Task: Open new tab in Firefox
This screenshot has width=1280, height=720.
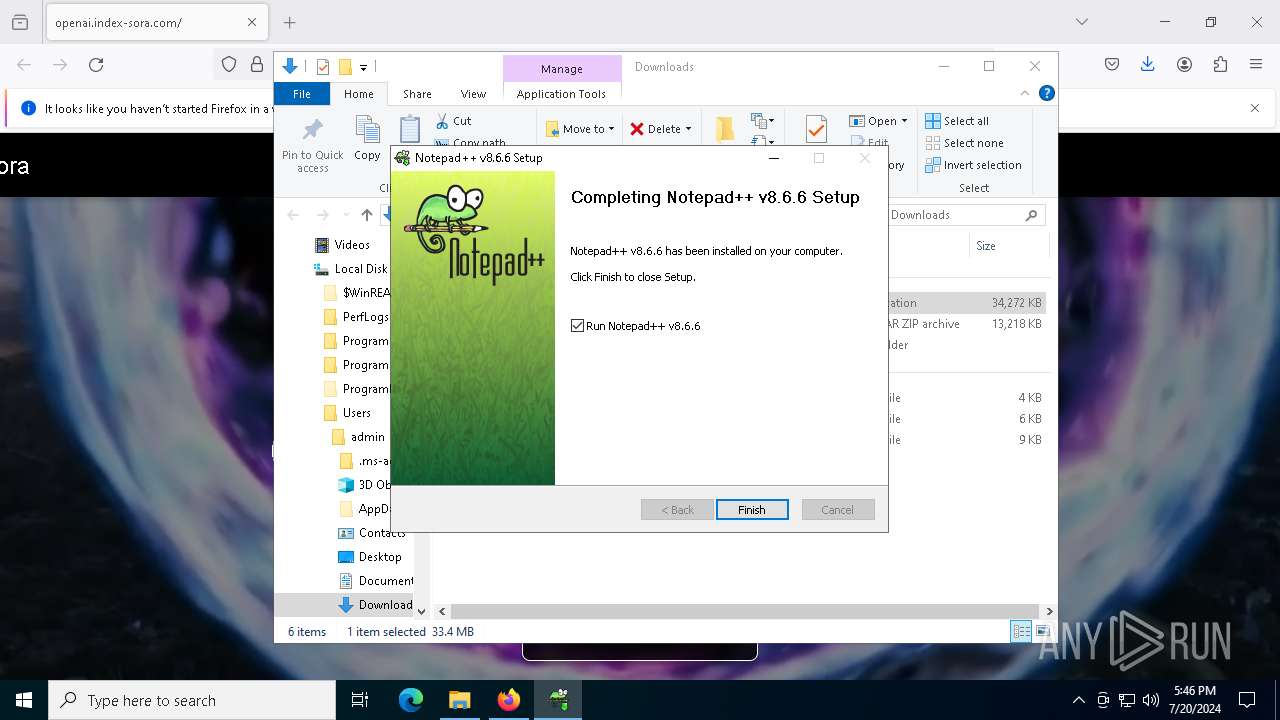Action: pos(290,22)
